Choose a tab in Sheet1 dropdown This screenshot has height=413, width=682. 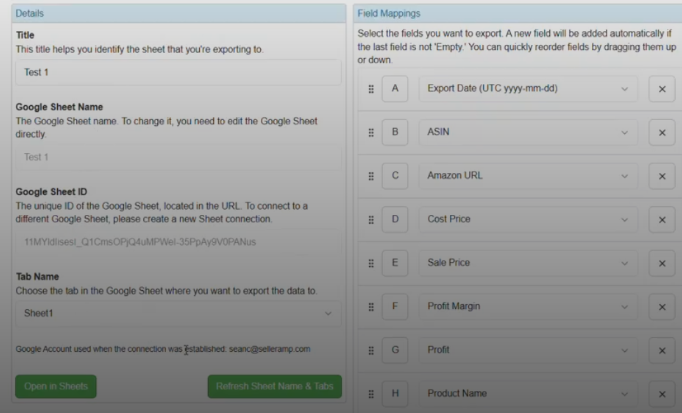point(178,313)
